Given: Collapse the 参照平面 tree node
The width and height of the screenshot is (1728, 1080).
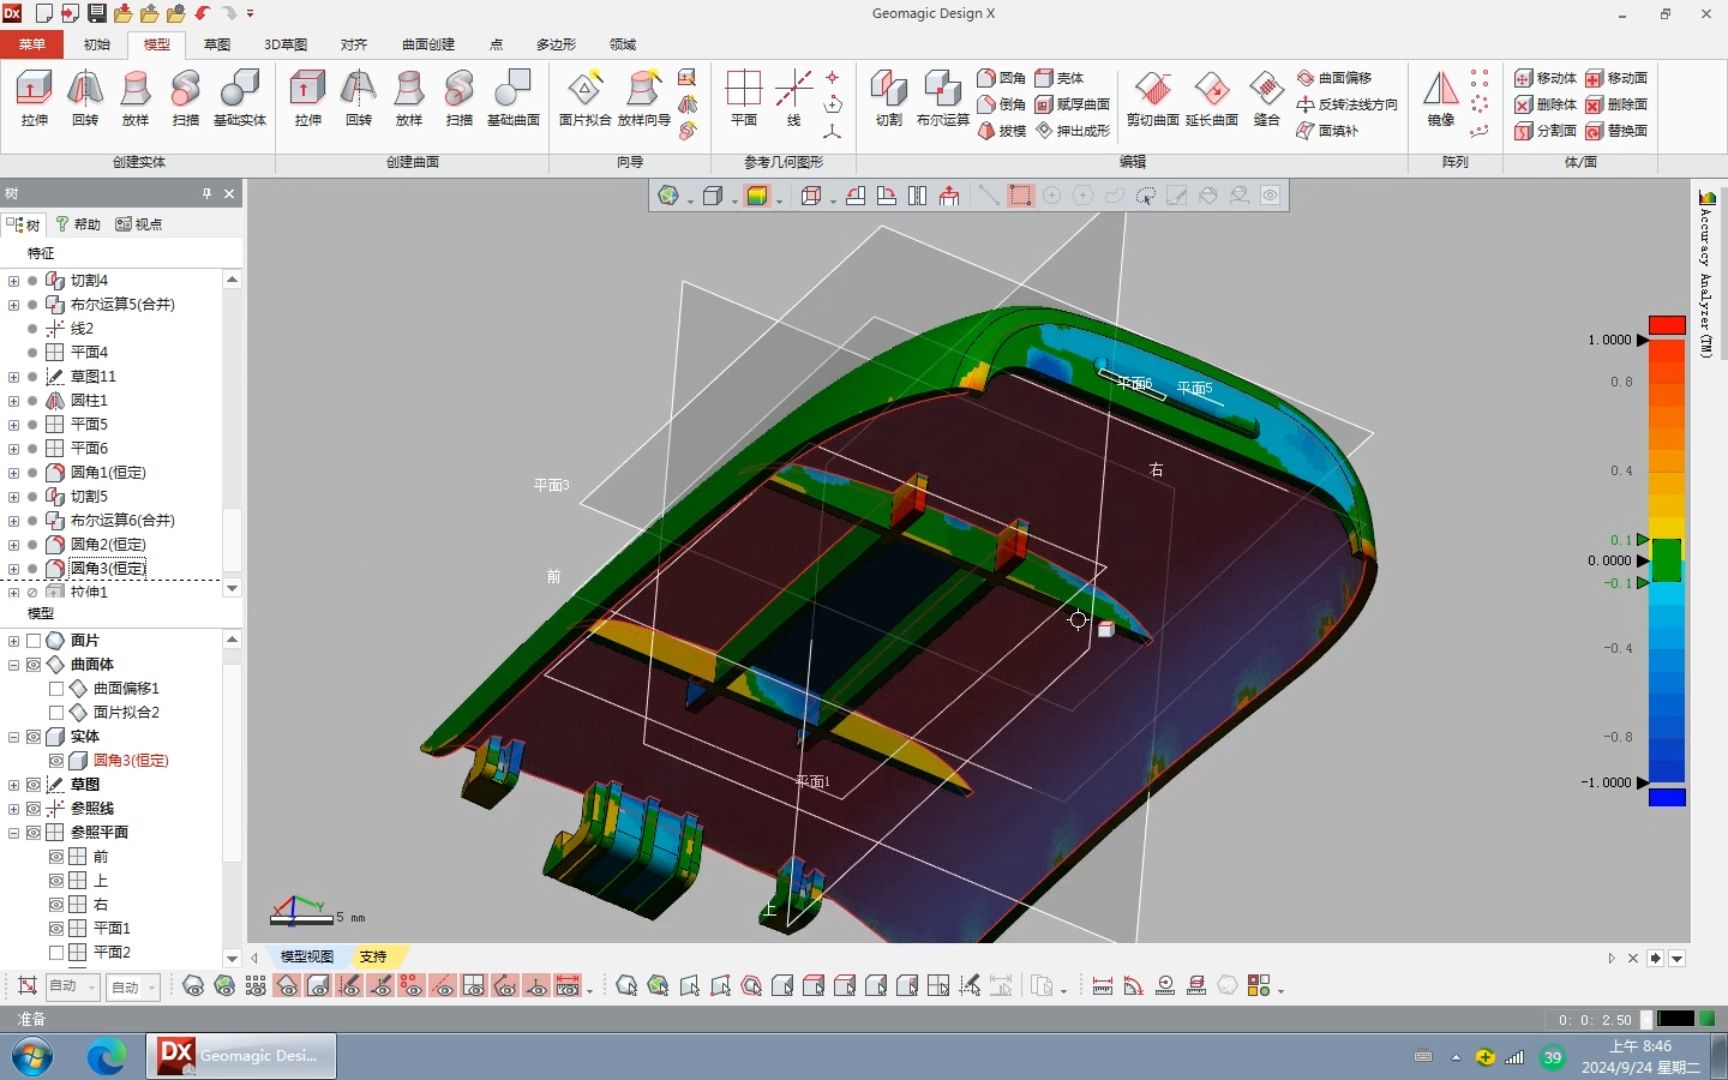Looking at the screenshot, I should point(13,832).
